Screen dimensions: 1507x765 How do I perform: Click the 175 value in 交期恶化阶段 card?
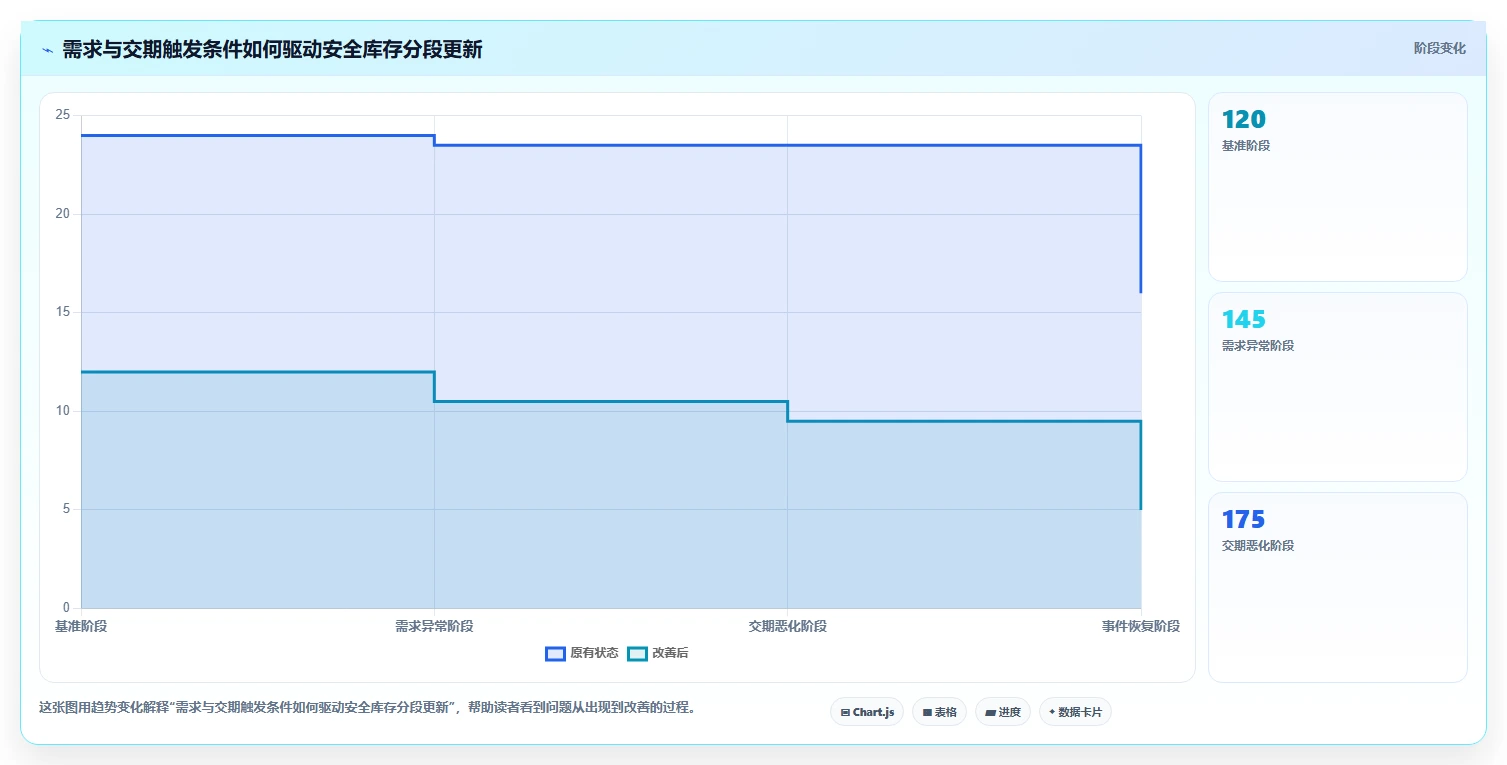pyautogui.click(x=1243, y=520)
